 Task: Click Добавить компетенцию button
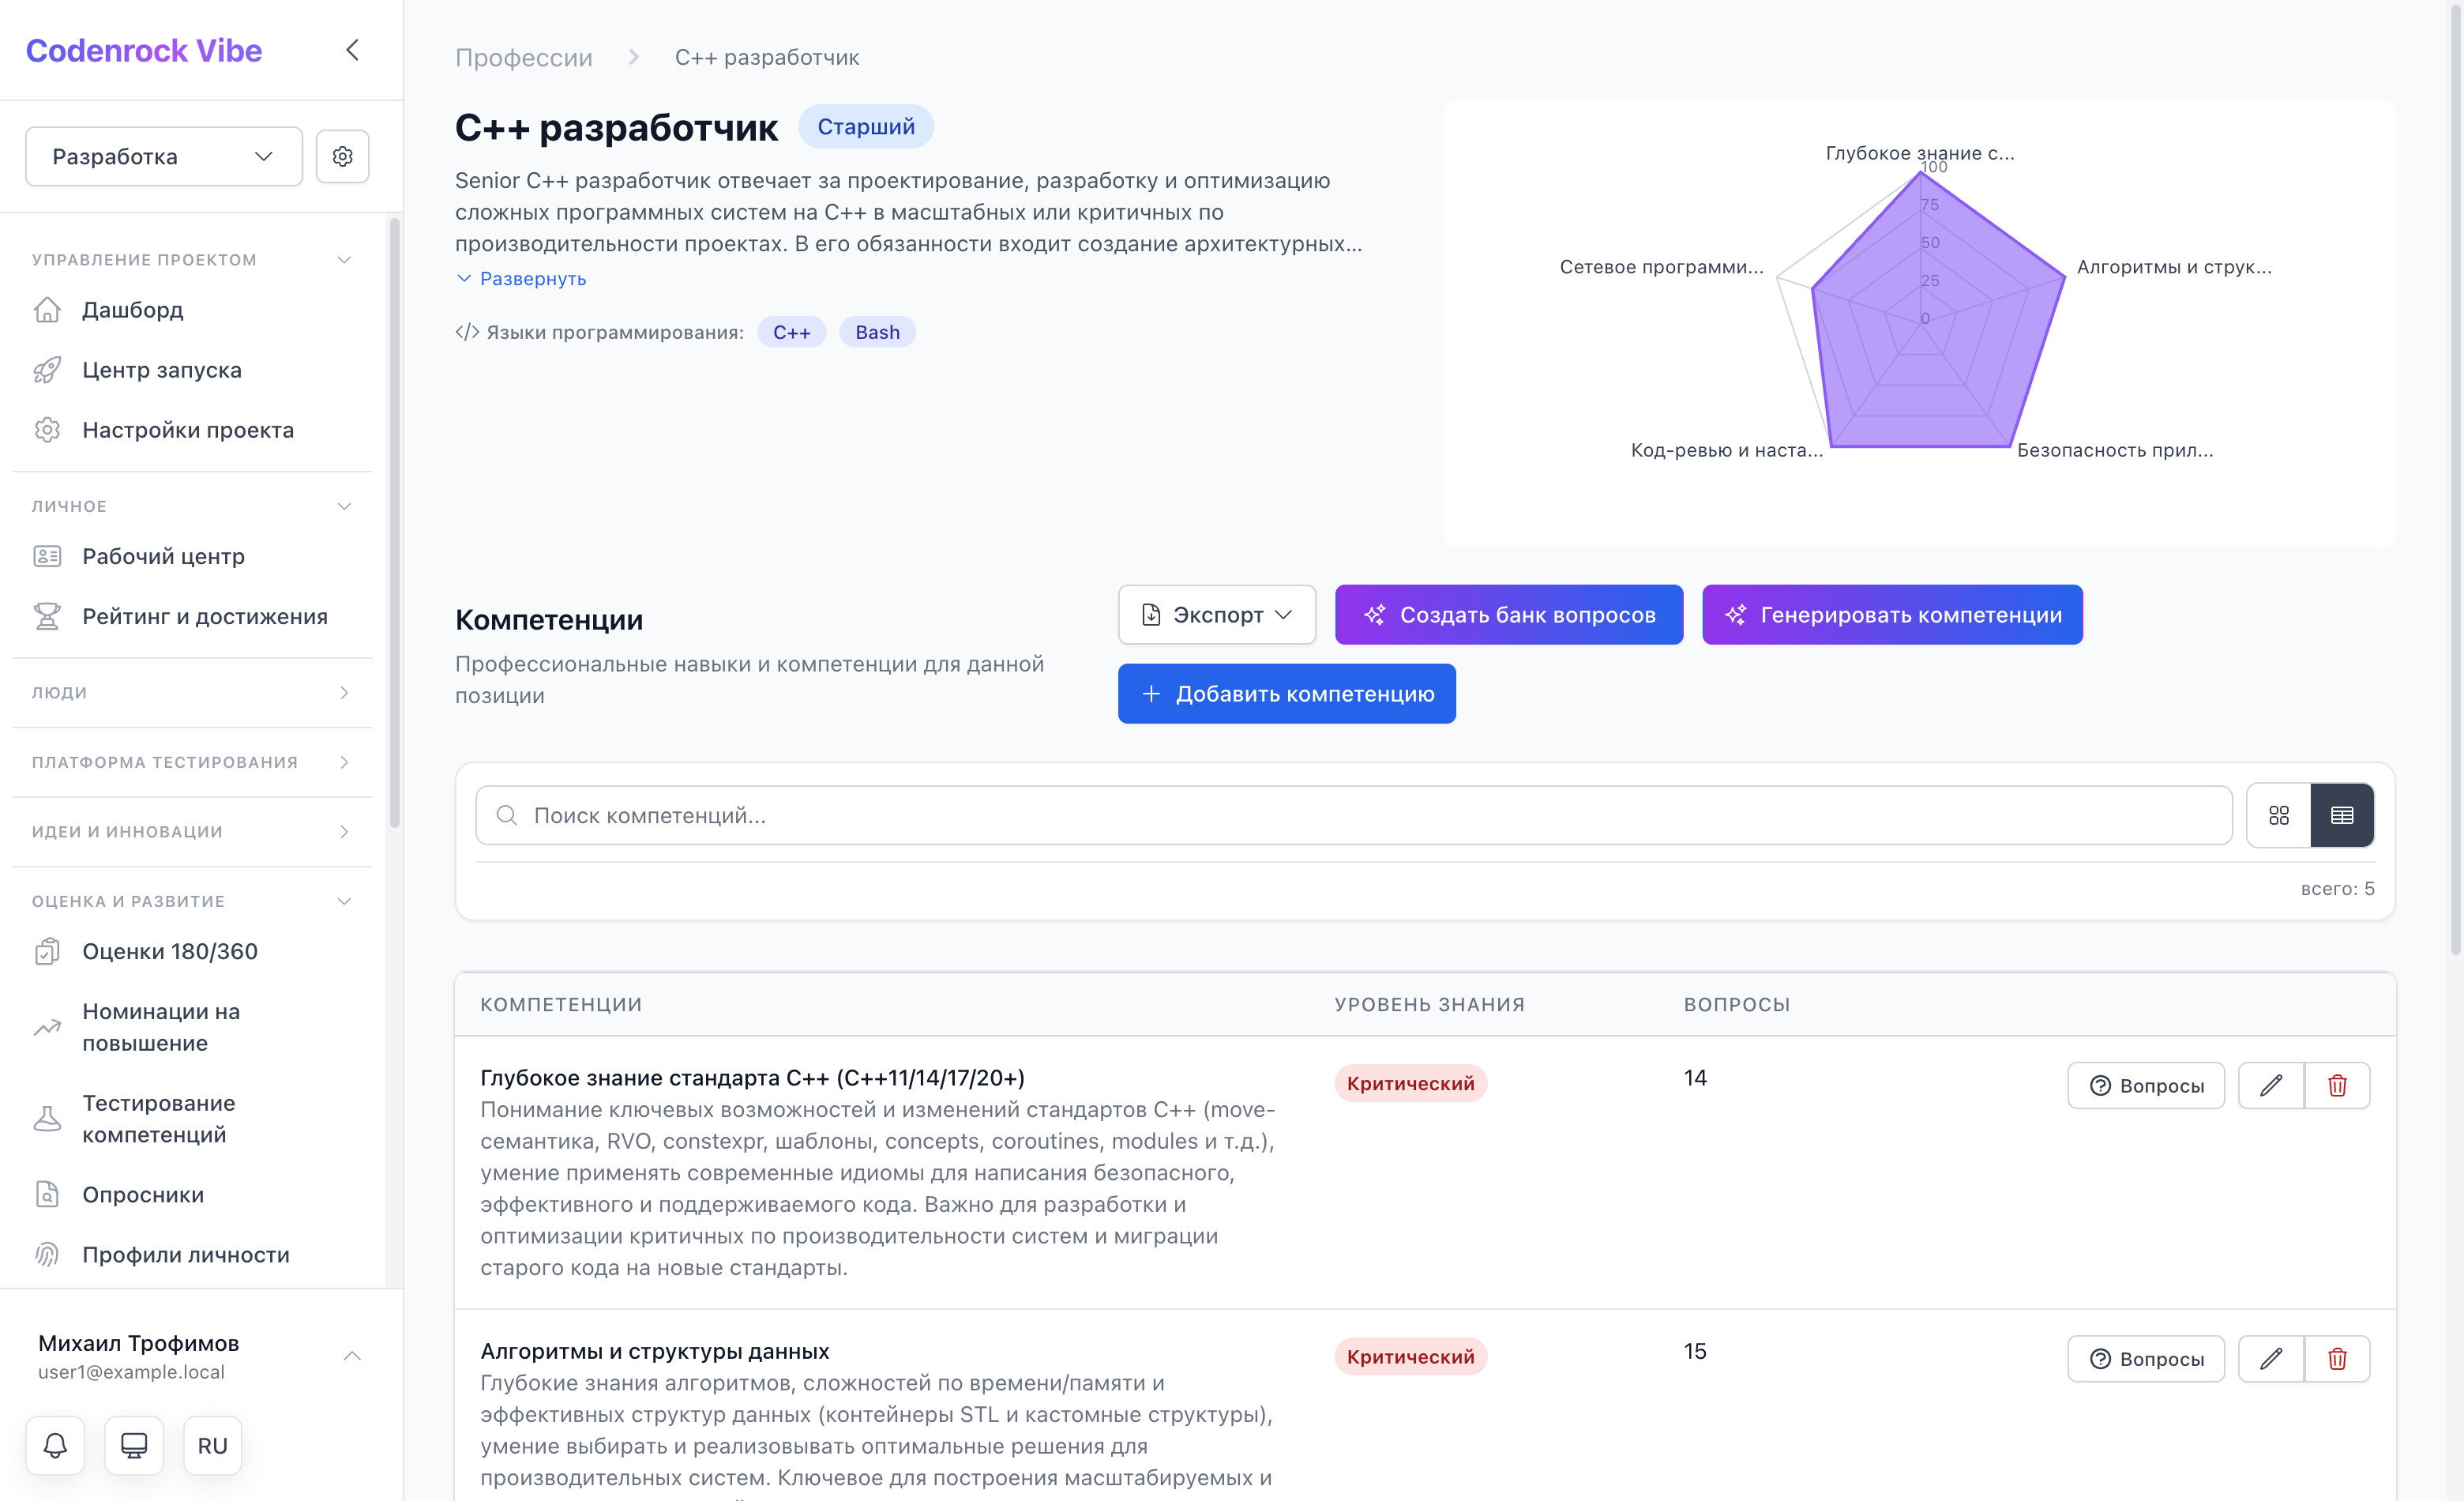tap(1287, 693)
